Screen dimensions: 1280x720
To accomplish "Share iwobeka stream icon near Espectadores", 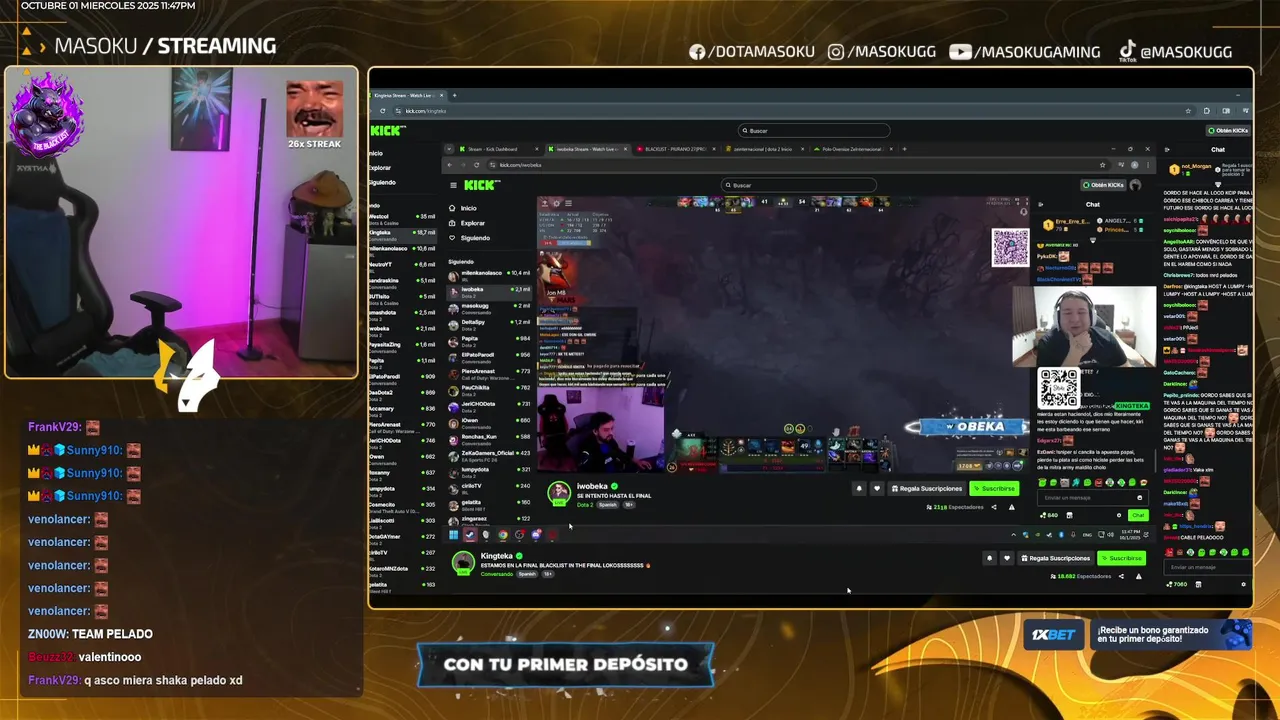I will [x=994, y=507].
